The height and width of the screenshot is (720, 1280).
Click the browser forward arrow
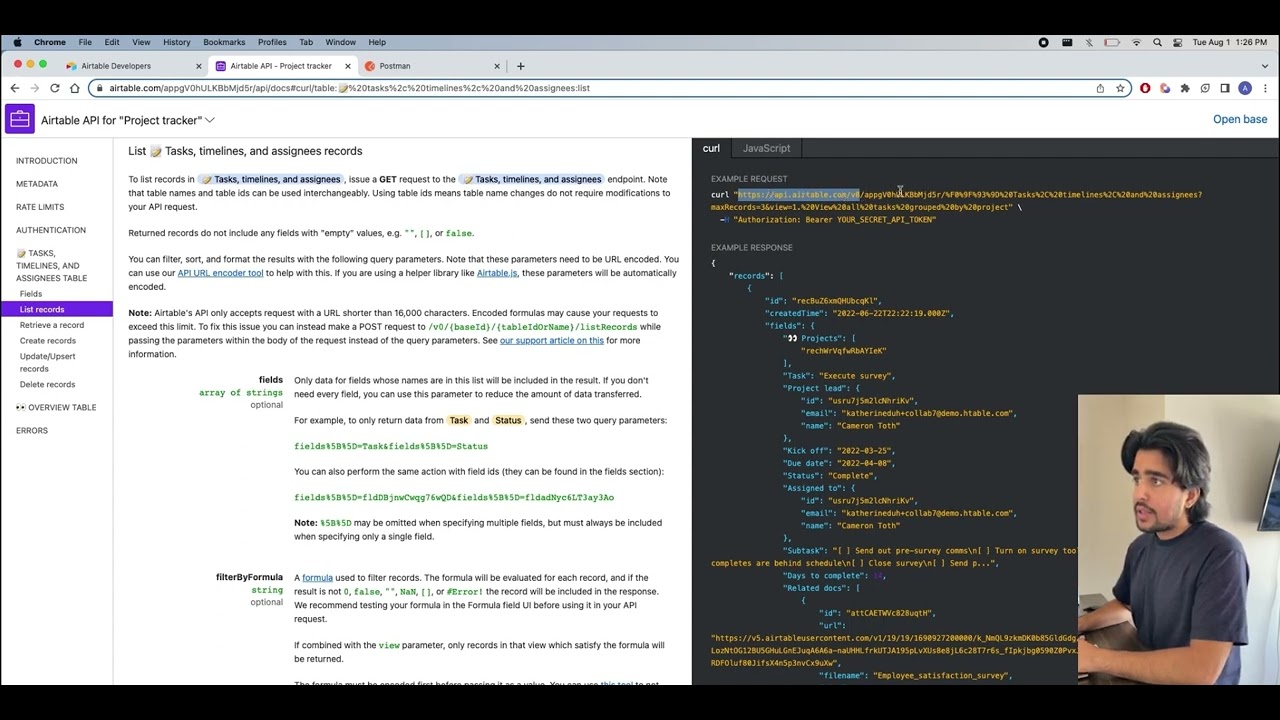35,88
